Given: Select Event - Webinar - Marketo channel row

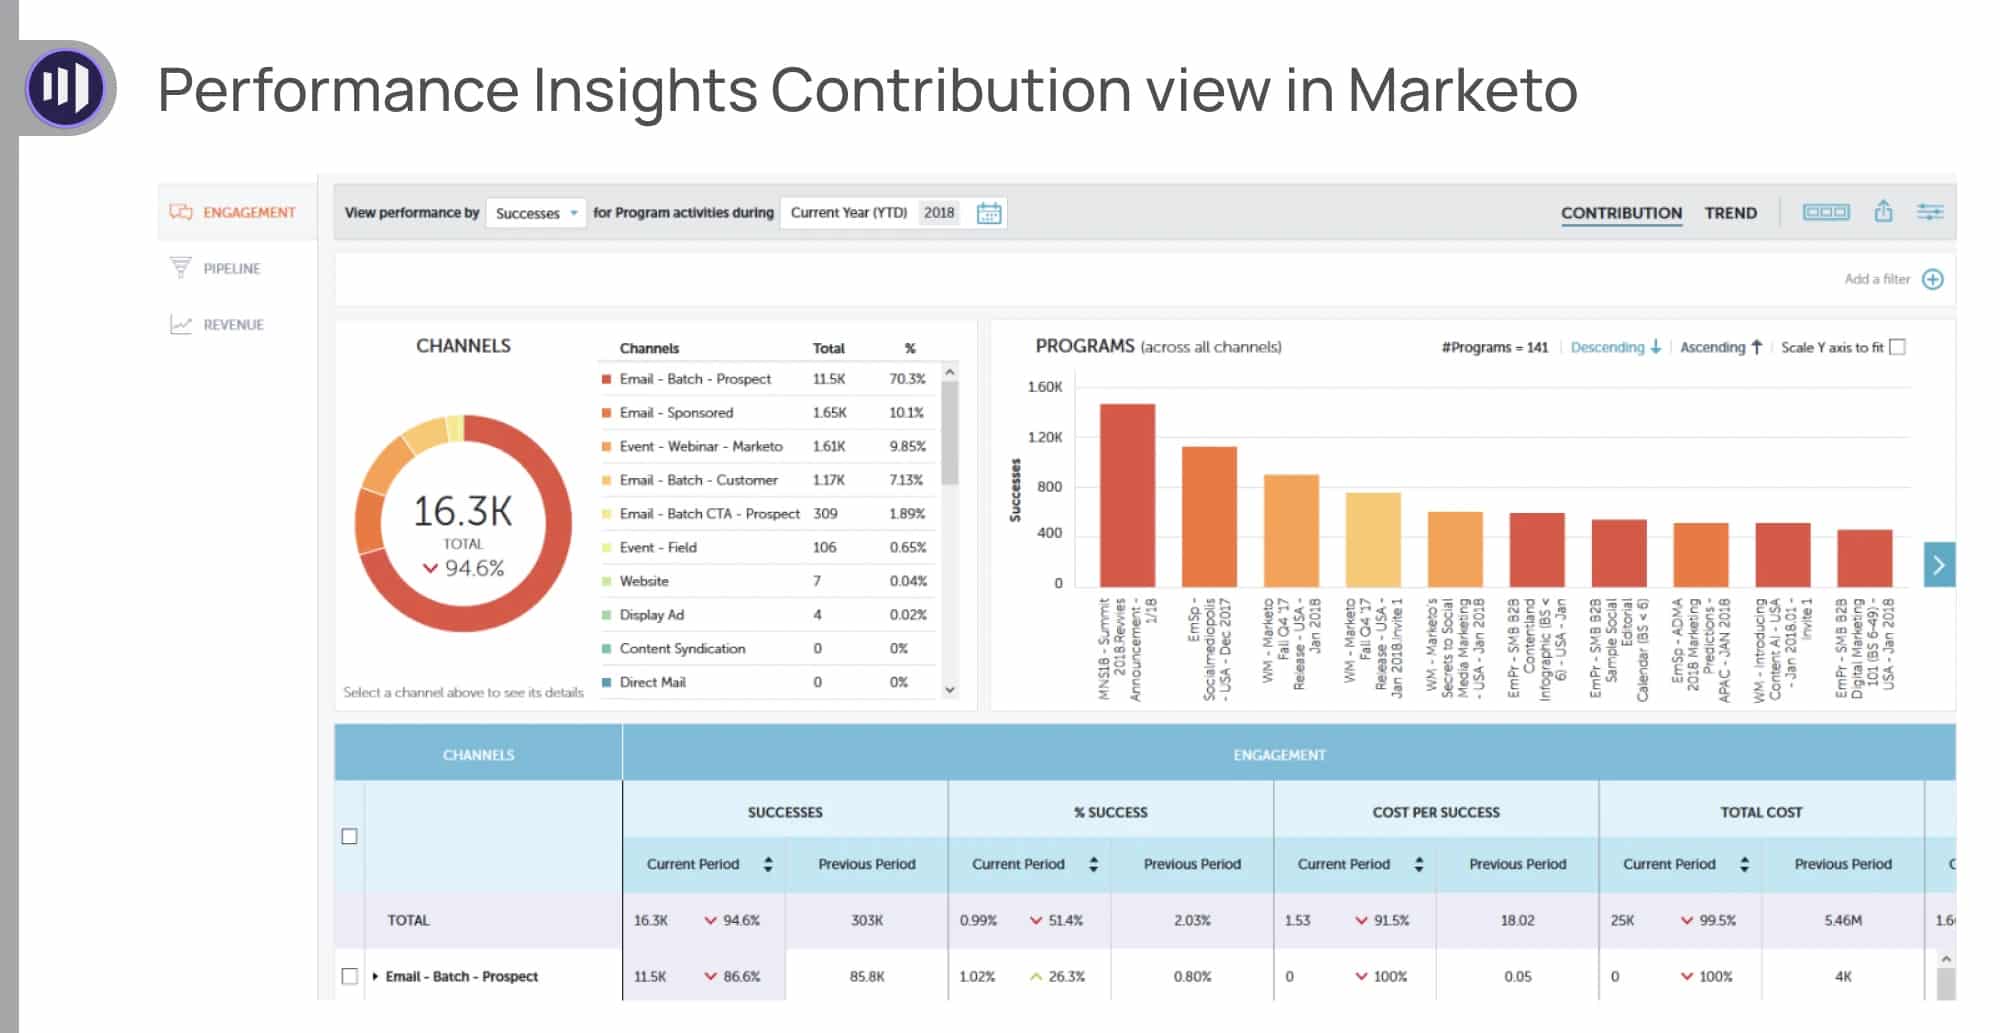Looking at the screenshot, I should (x=767, y=446).
